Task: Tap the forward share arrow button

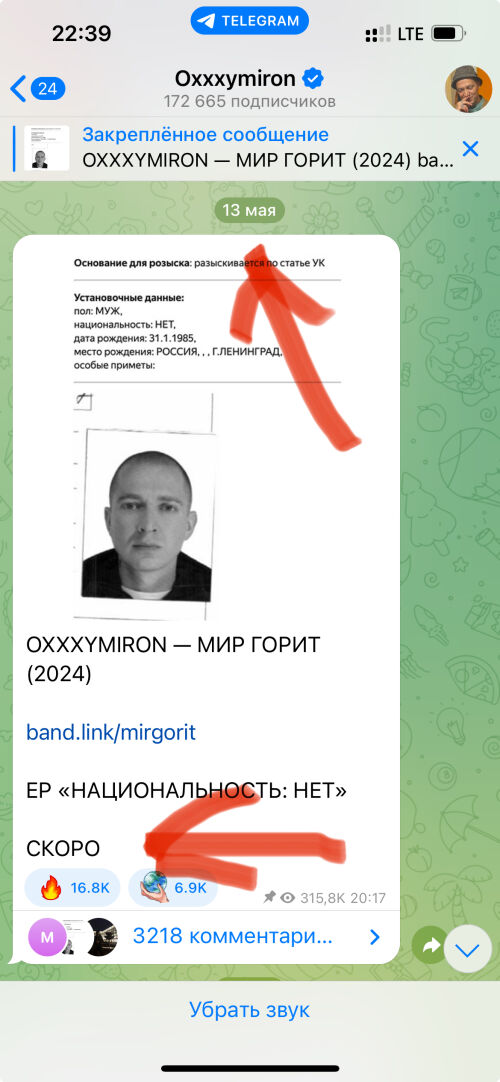Action: point(430,945)
